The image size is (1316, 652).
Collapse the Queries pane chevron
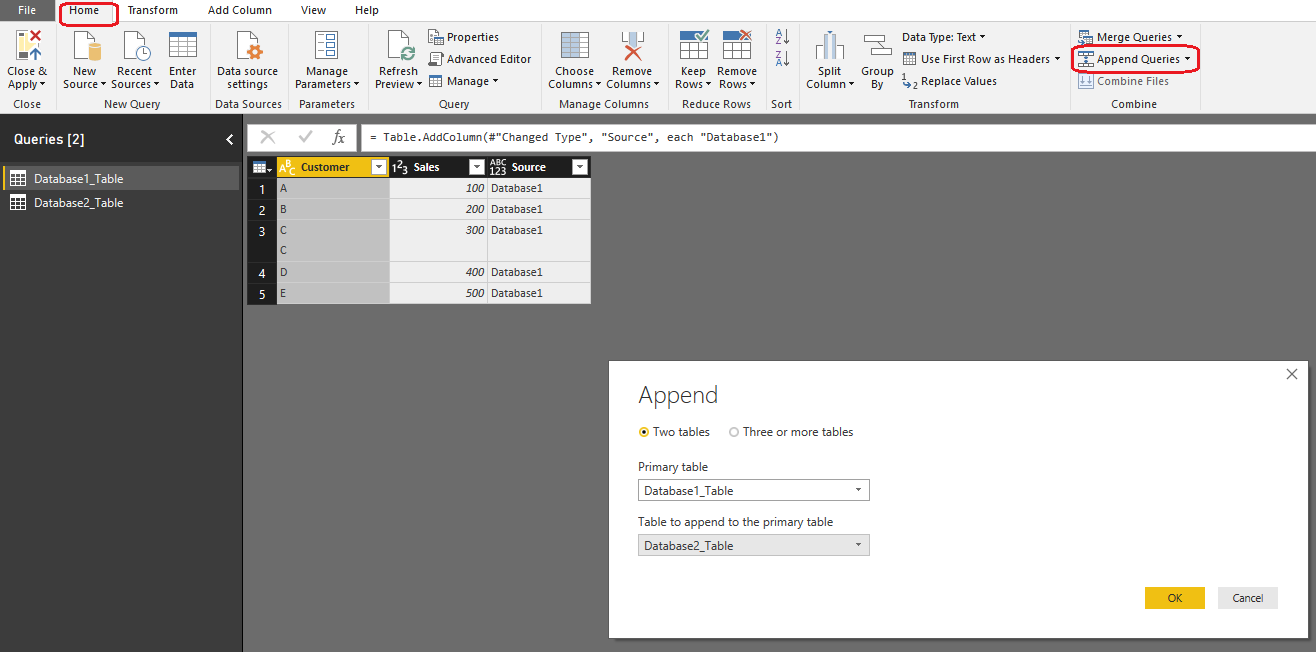(229, 140)
